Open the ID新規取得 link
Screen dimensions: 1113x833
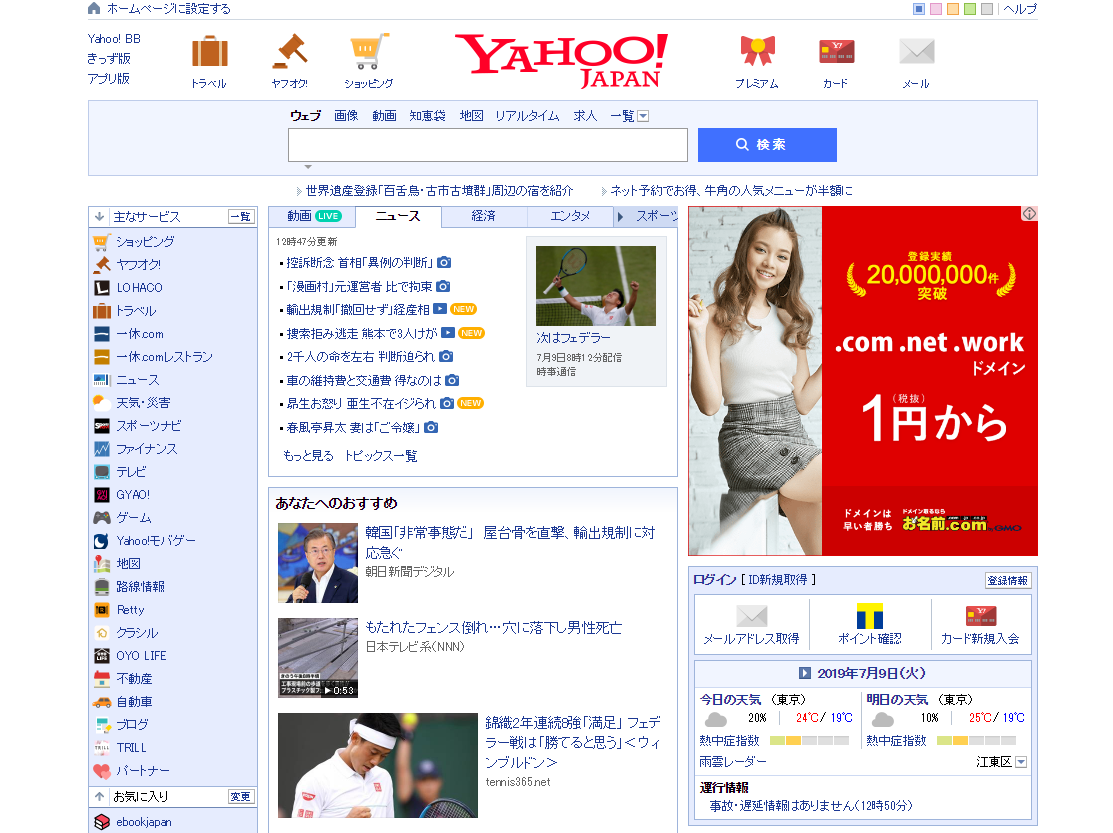coord(777,580)
